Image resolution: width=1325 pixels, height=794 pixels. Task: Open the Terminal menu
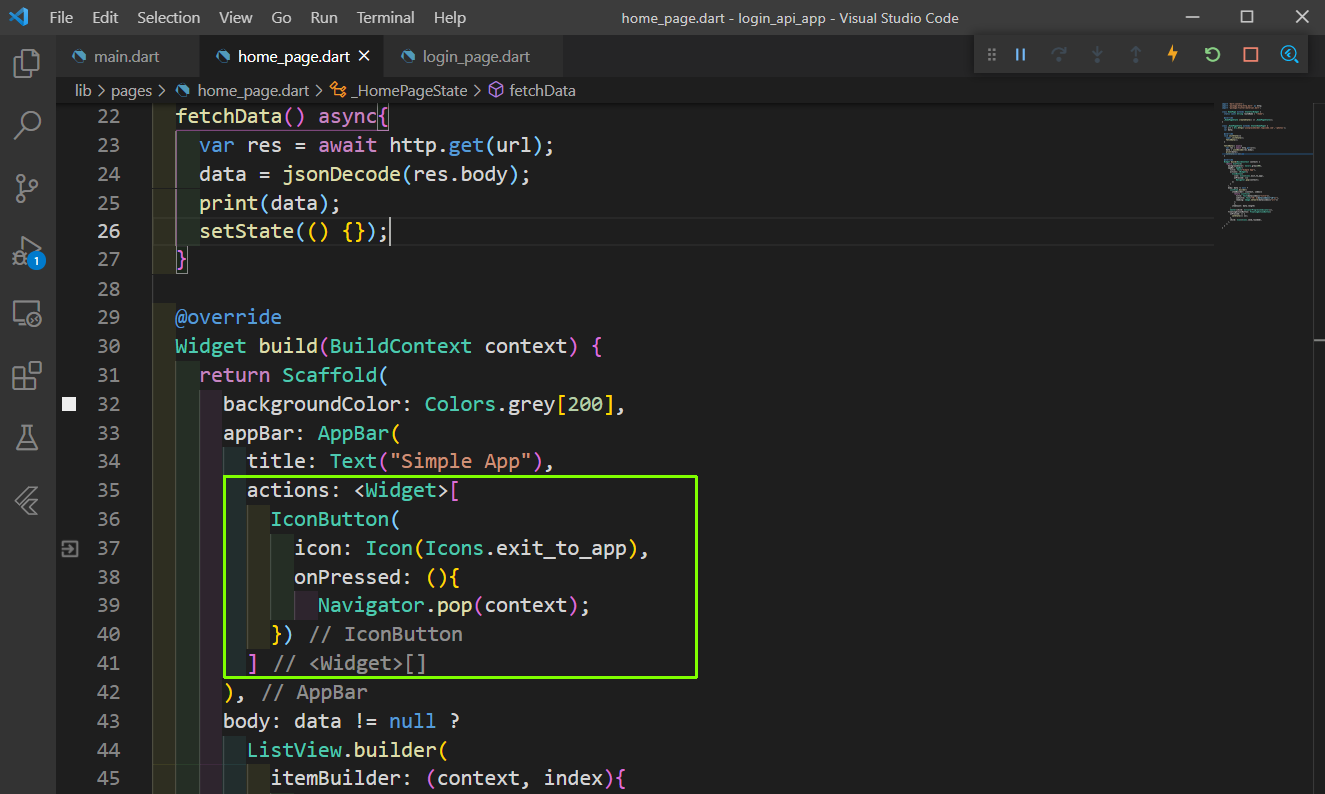pos(386,18)
